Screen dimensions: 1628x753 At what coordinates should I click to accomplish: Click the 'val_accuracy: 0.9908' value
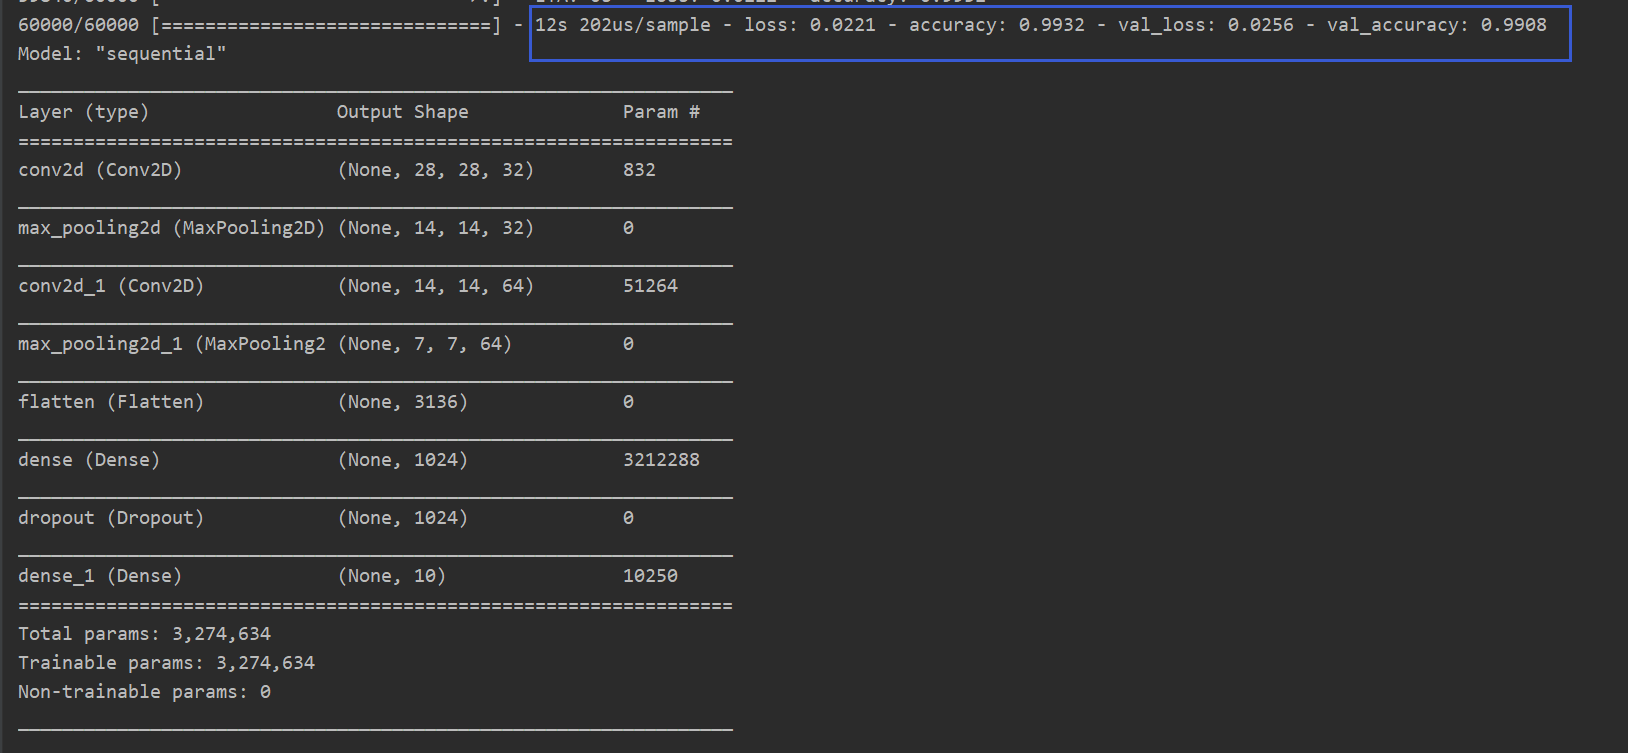tap(1437, 25)
